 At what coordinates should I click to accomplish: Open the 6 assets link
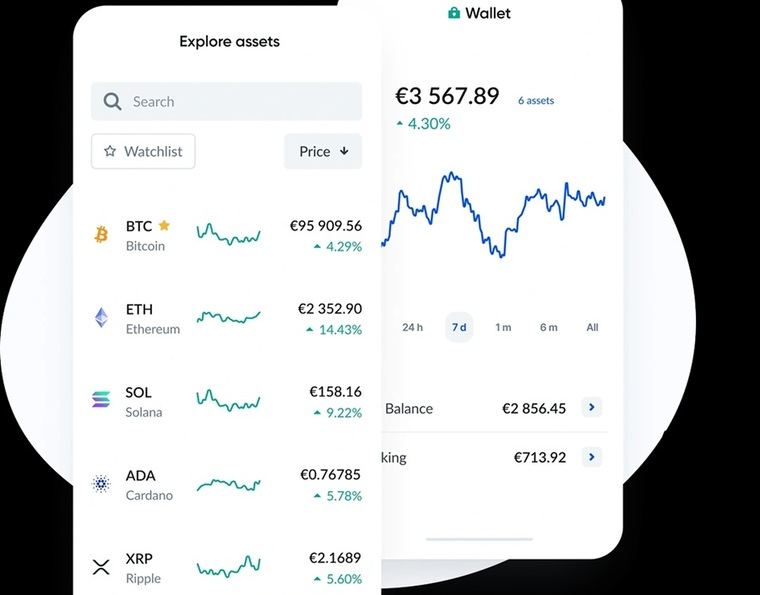(535, 100)
